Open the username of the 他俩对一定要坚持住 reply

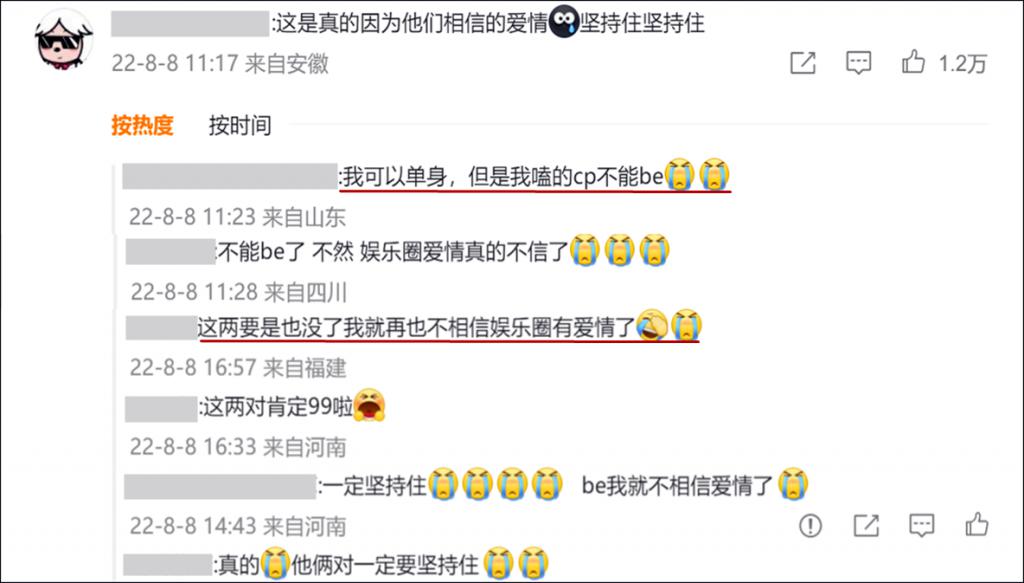168,565
